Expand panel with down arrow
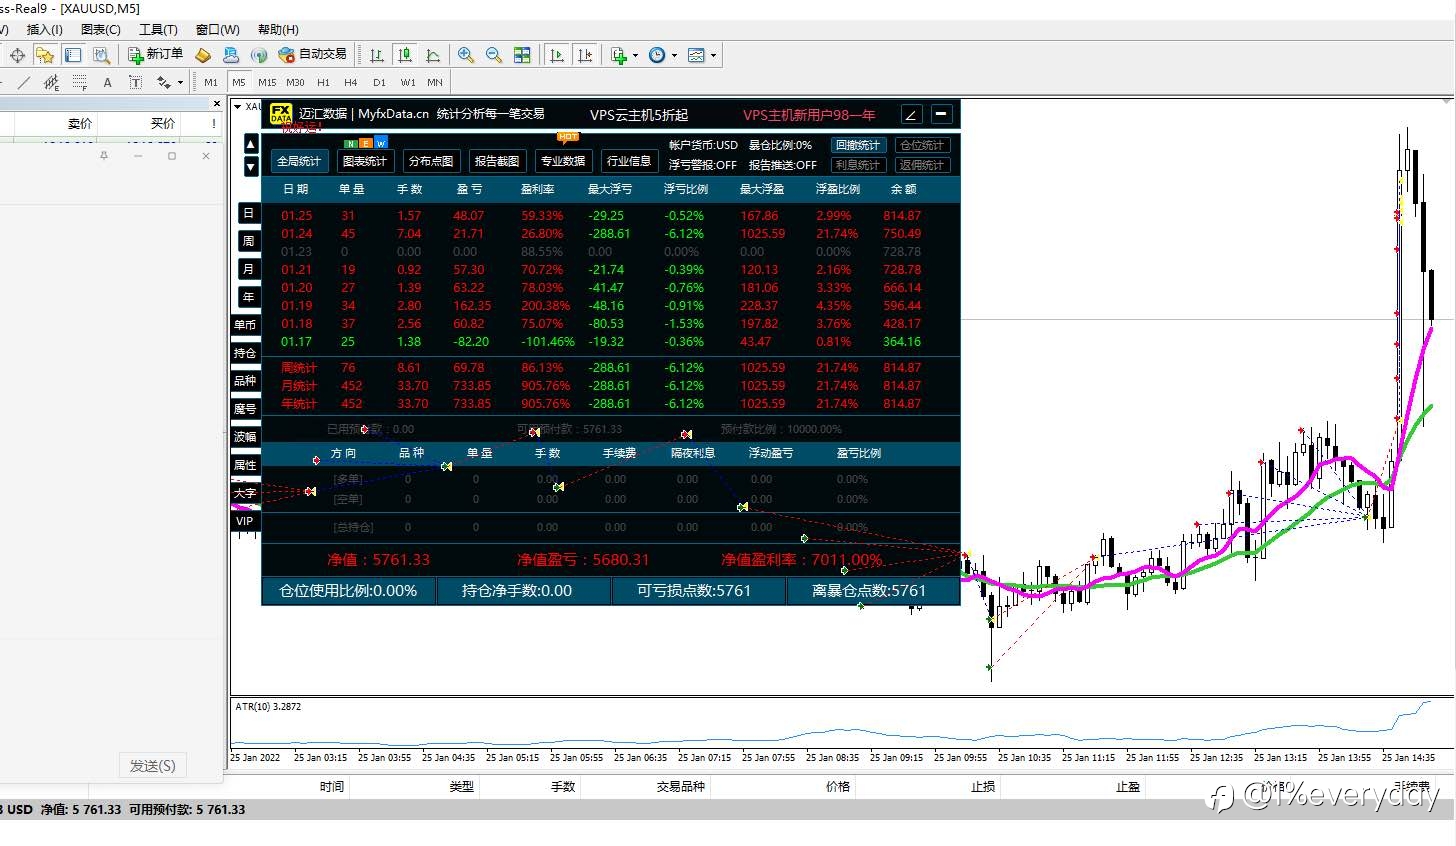The height and width of the screenshot is (846, 1456). pos(251,166)
